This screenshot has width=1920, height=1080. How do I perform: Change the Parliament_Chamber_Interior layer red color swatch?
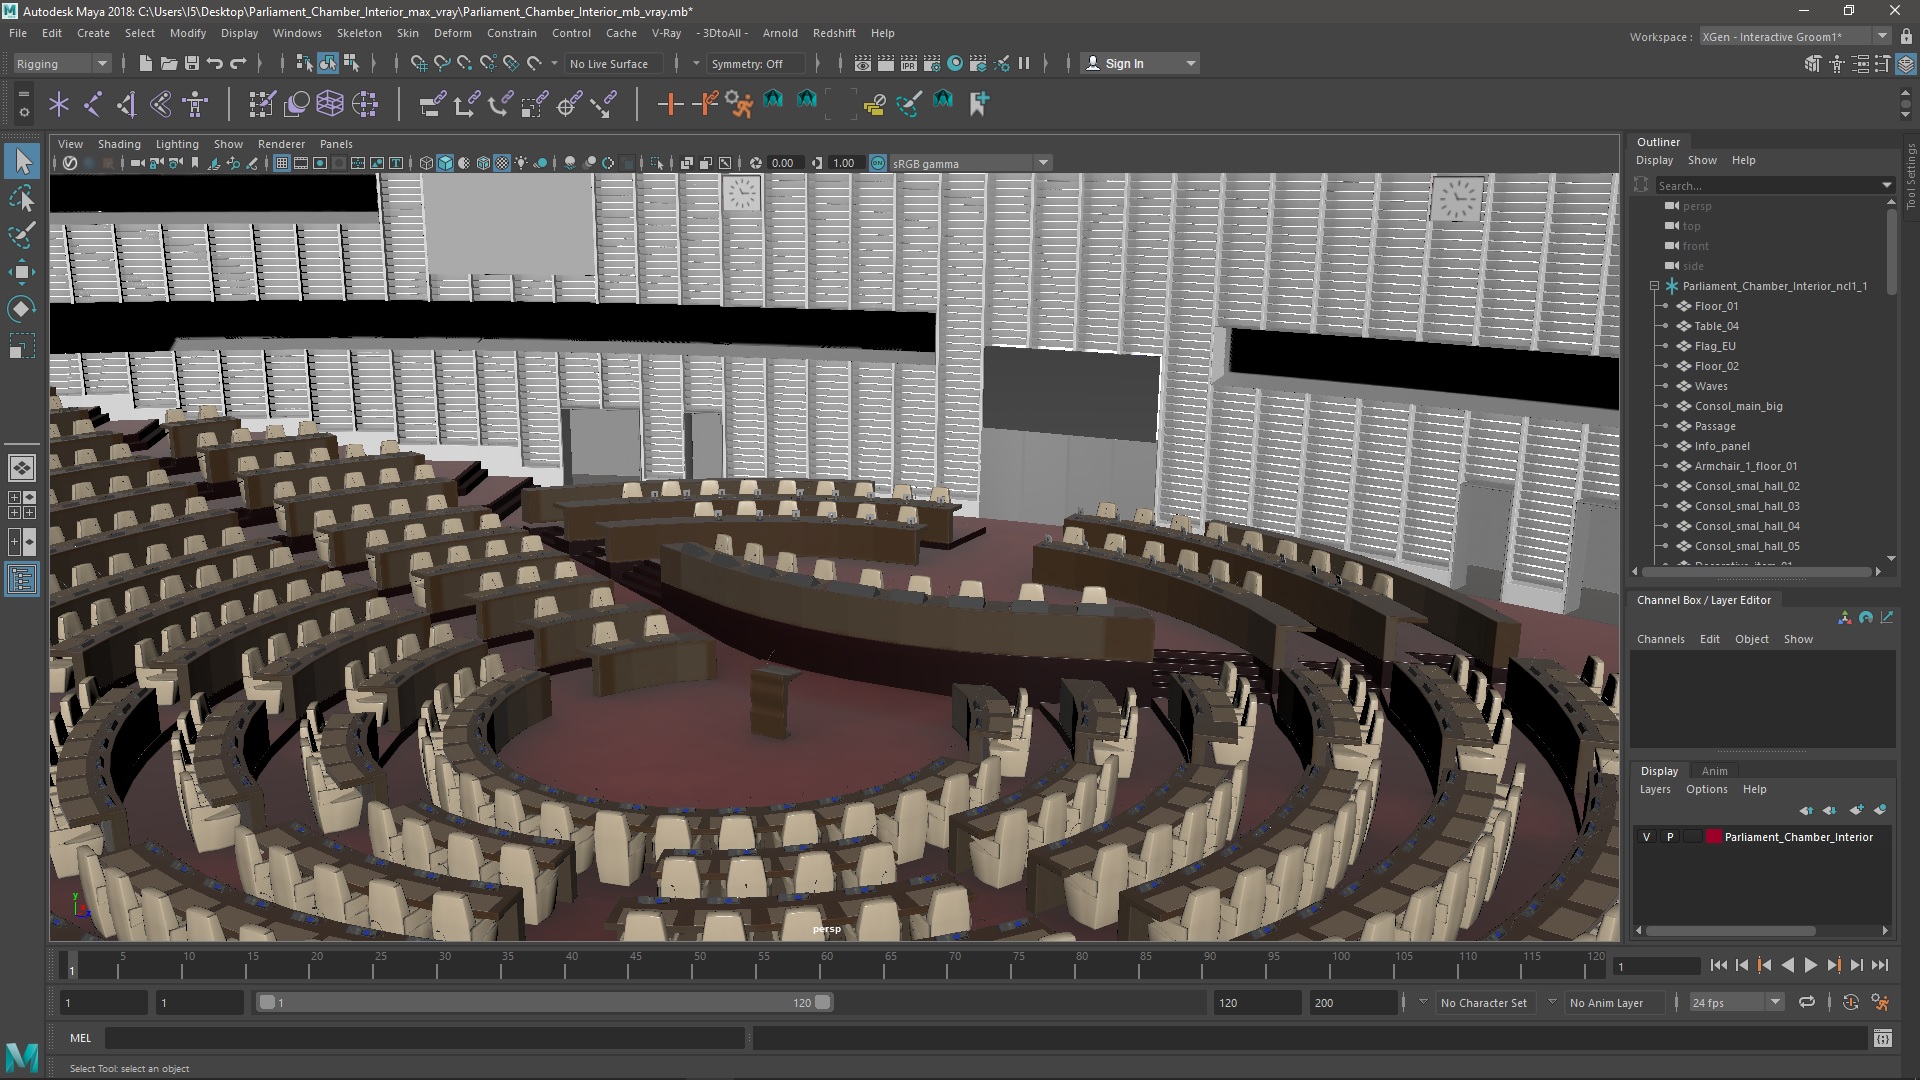(1713, 837)
